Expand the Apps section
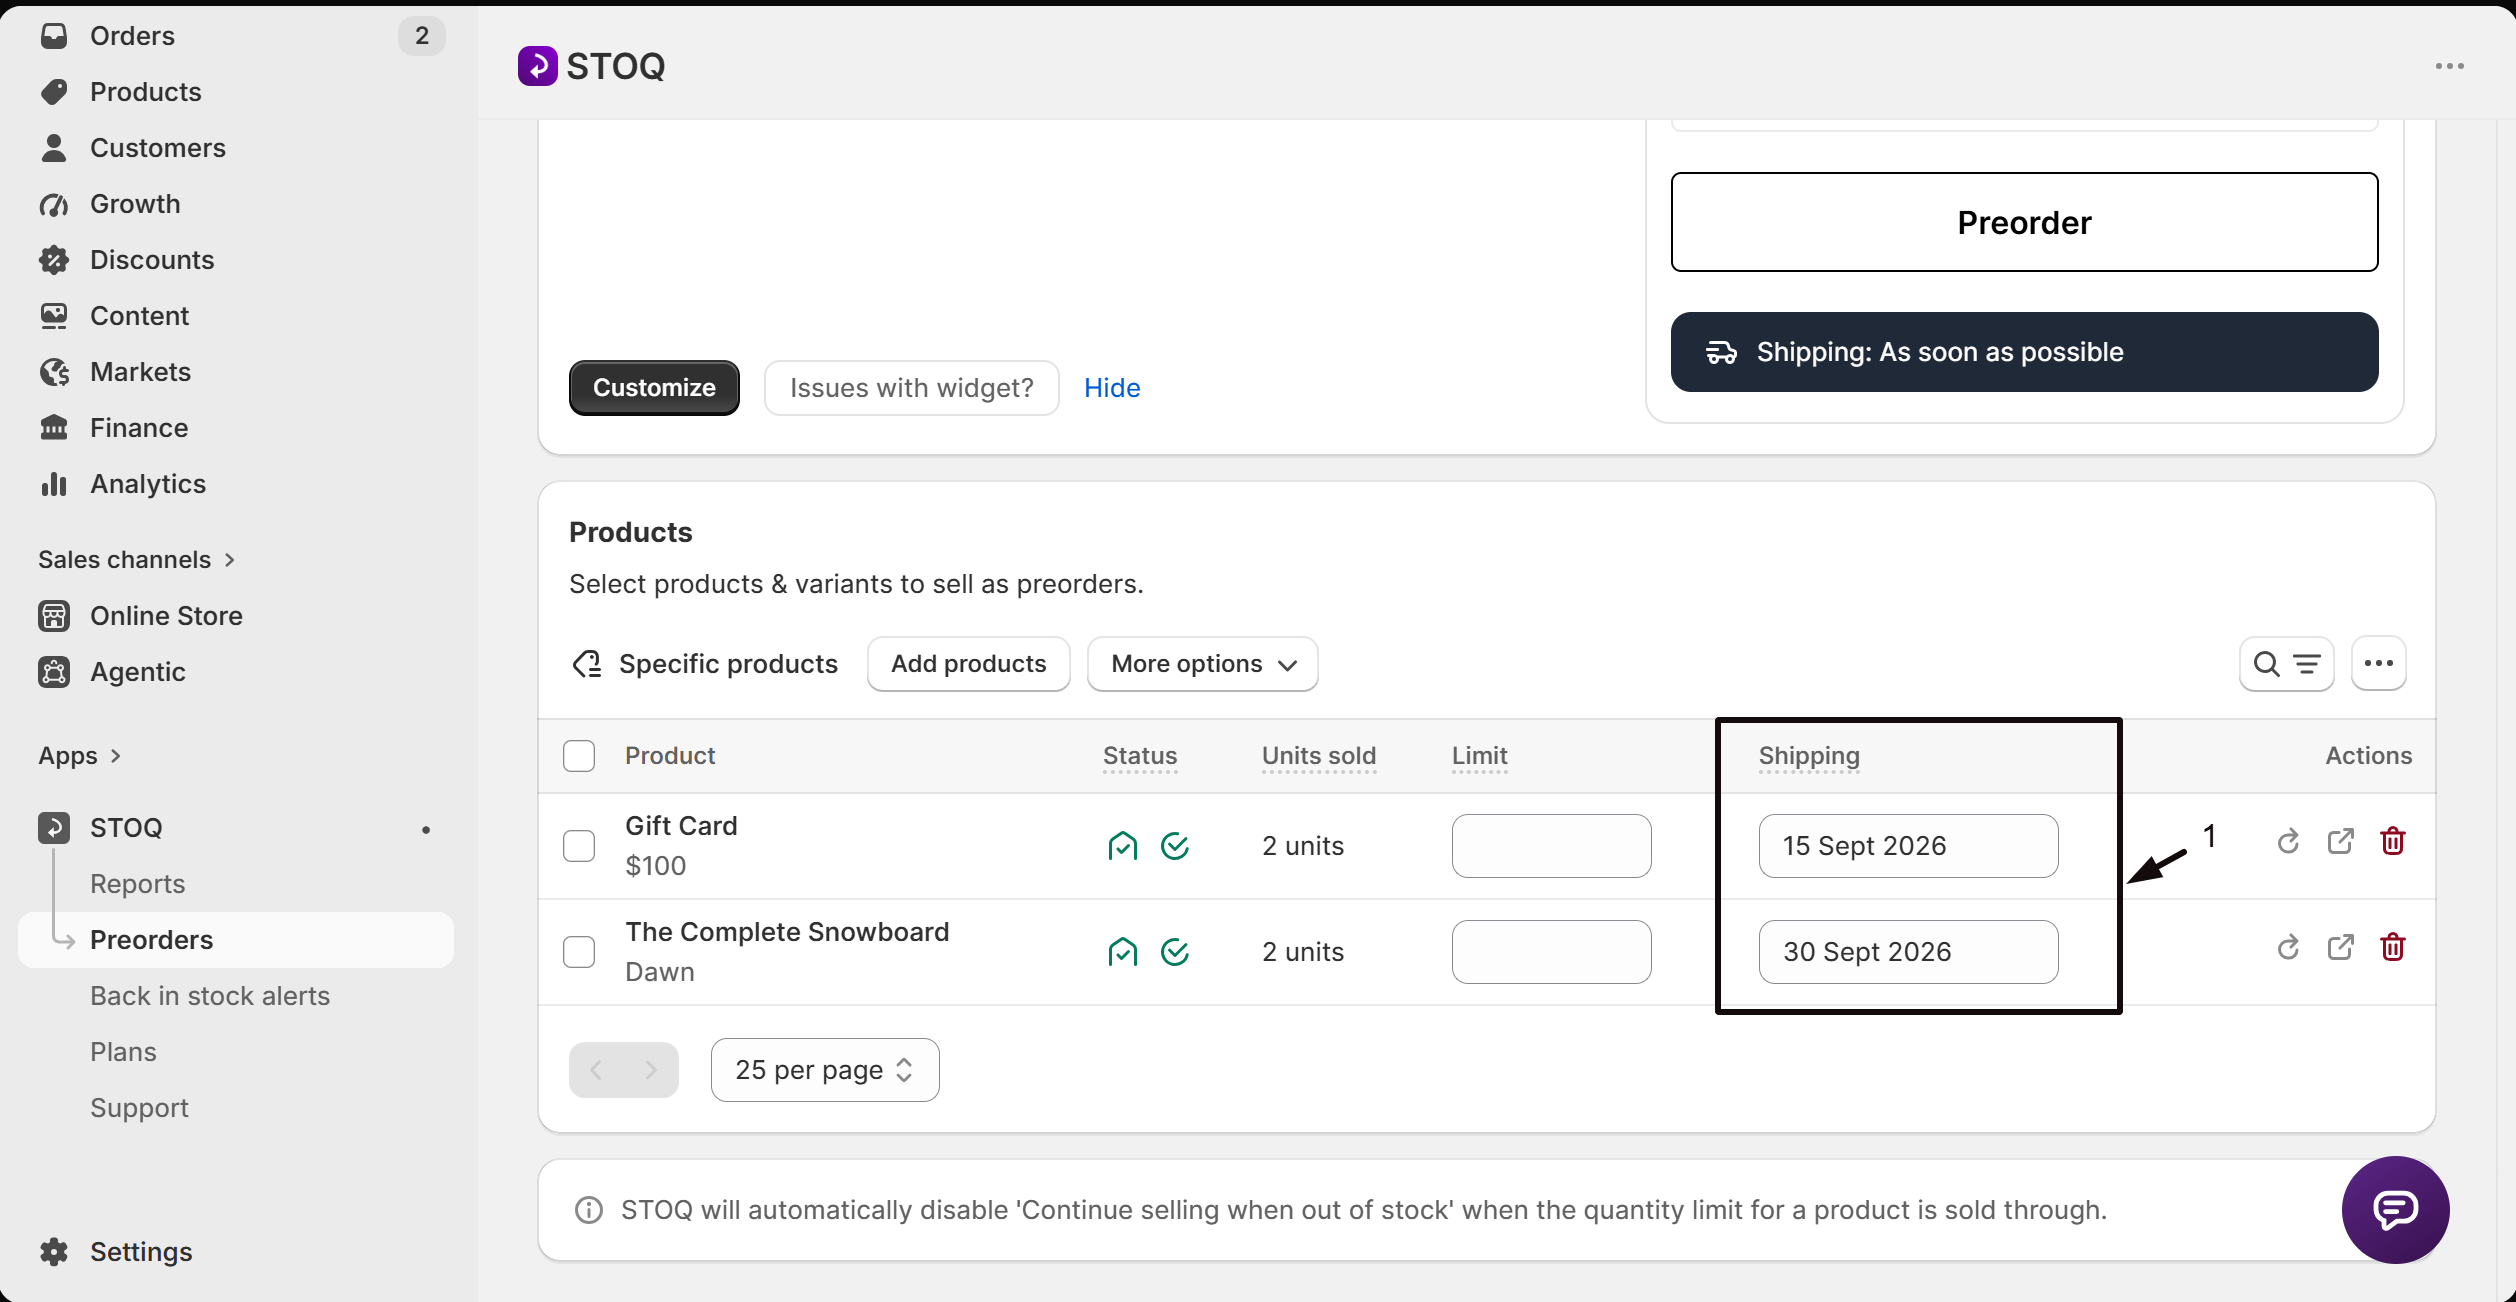The width and height of the screenshot is (2516, 1302). pyautogui.click(x=79, y=756)
